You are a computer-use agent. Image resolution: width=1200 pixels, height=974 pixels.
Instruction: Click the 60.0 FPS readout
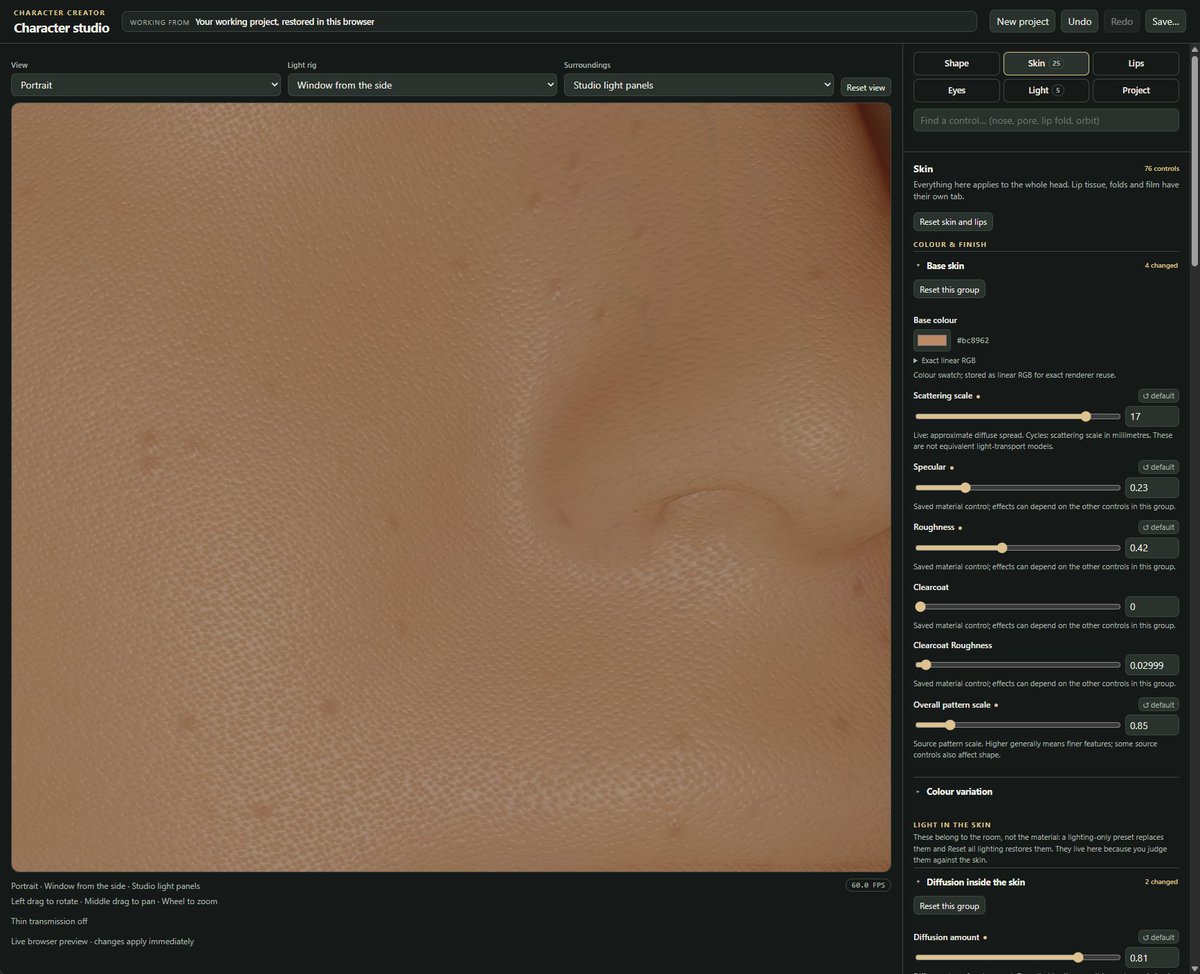868,885
